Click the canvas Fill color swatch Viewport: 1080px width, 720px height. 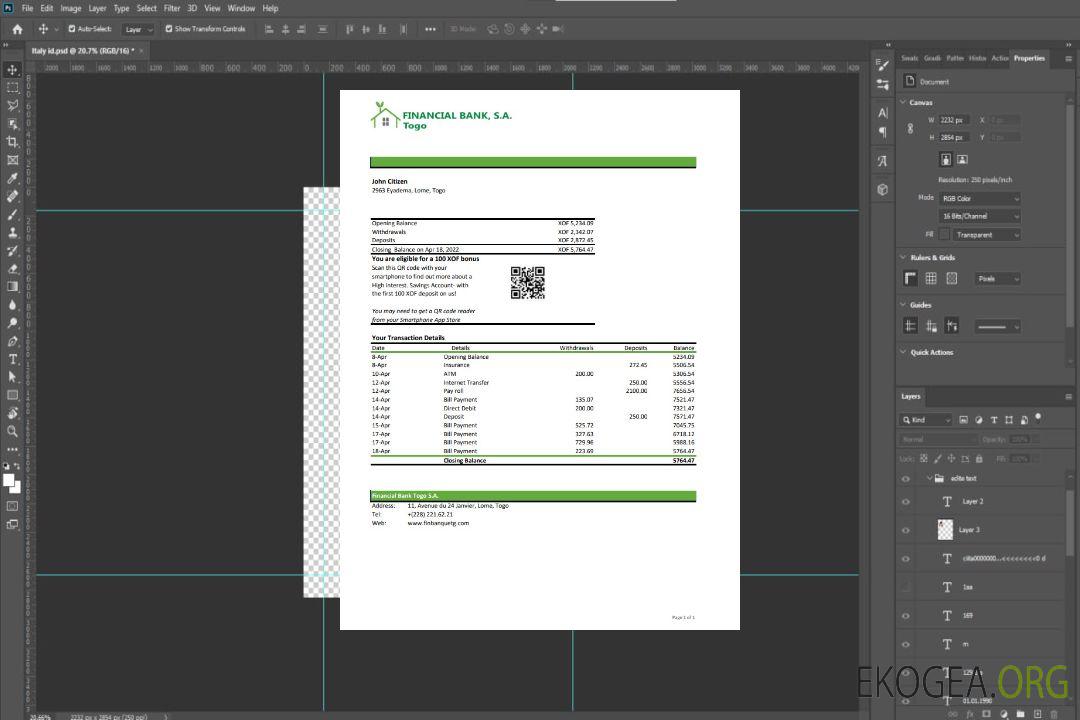click(x=944, y=234)
